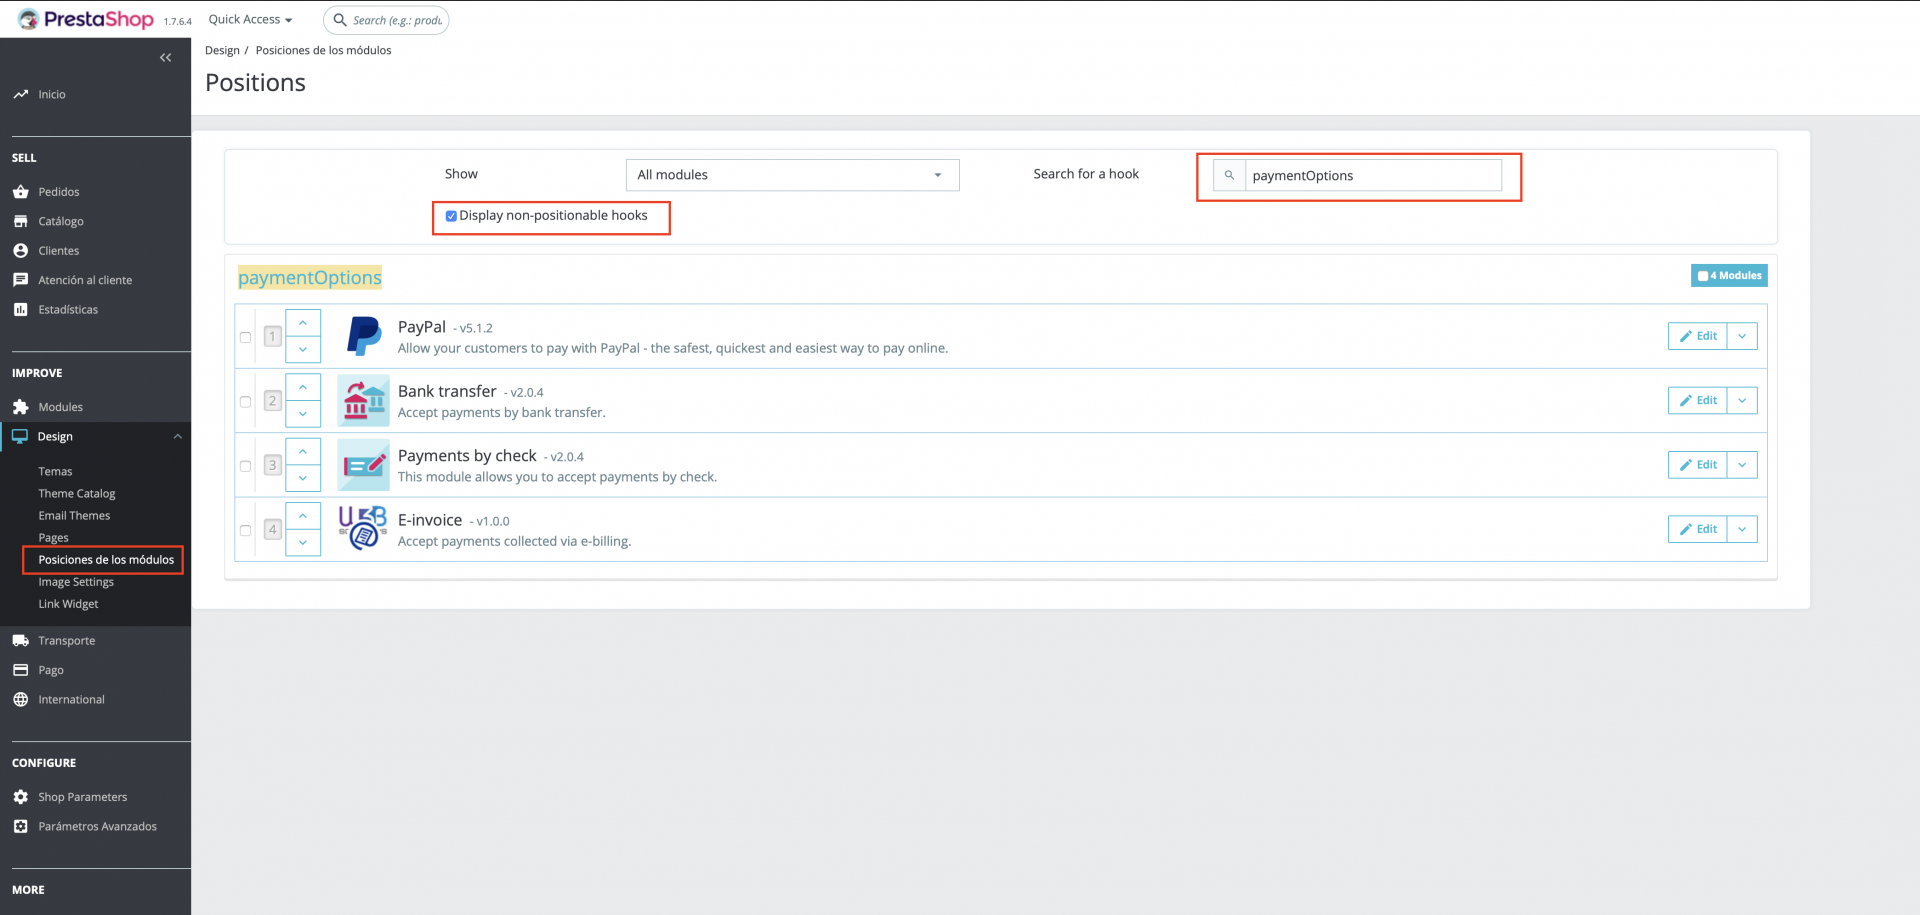The image size is (1920, 915).
Task: Collapse the Design menu section
Action: (178, 437)
